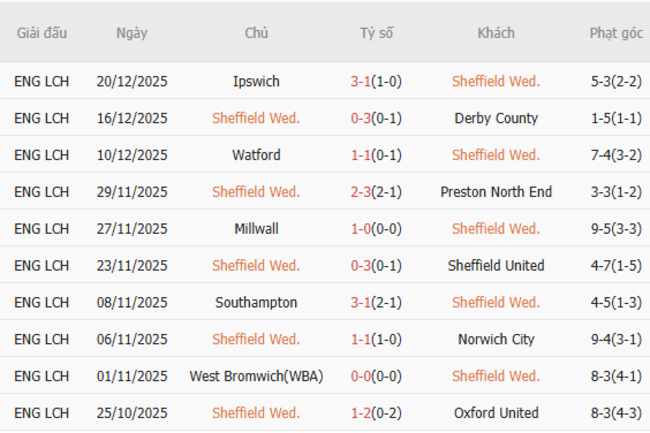Click the 2-3 score against Preston
This screenshot has width=650, height=433.
point(361,192)
